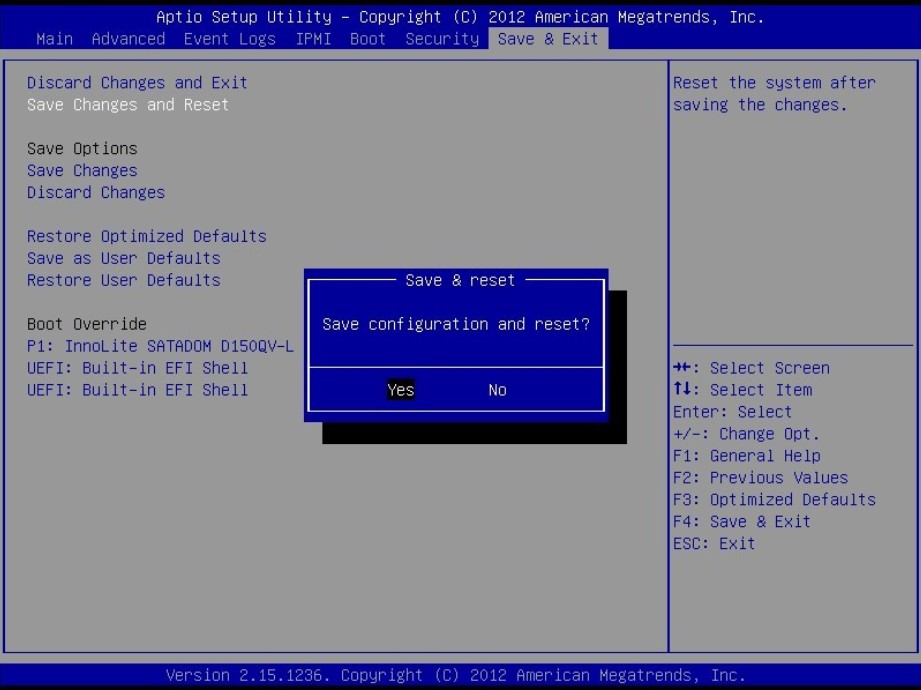Click the Save & Exit tab
The image size is (921, 690).
[x=547, y=39]
